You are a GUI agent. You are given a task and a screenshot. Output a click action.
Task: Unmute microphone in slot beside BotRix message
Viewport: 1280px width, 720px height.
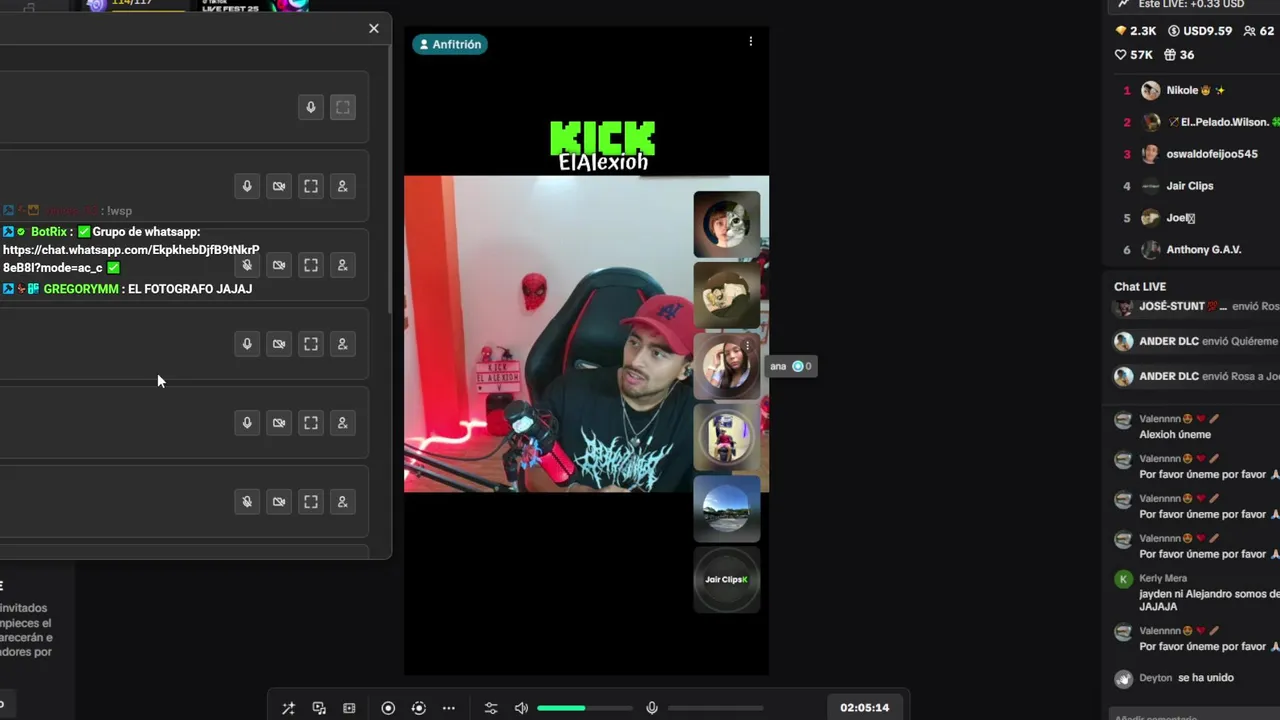point(247,265)
